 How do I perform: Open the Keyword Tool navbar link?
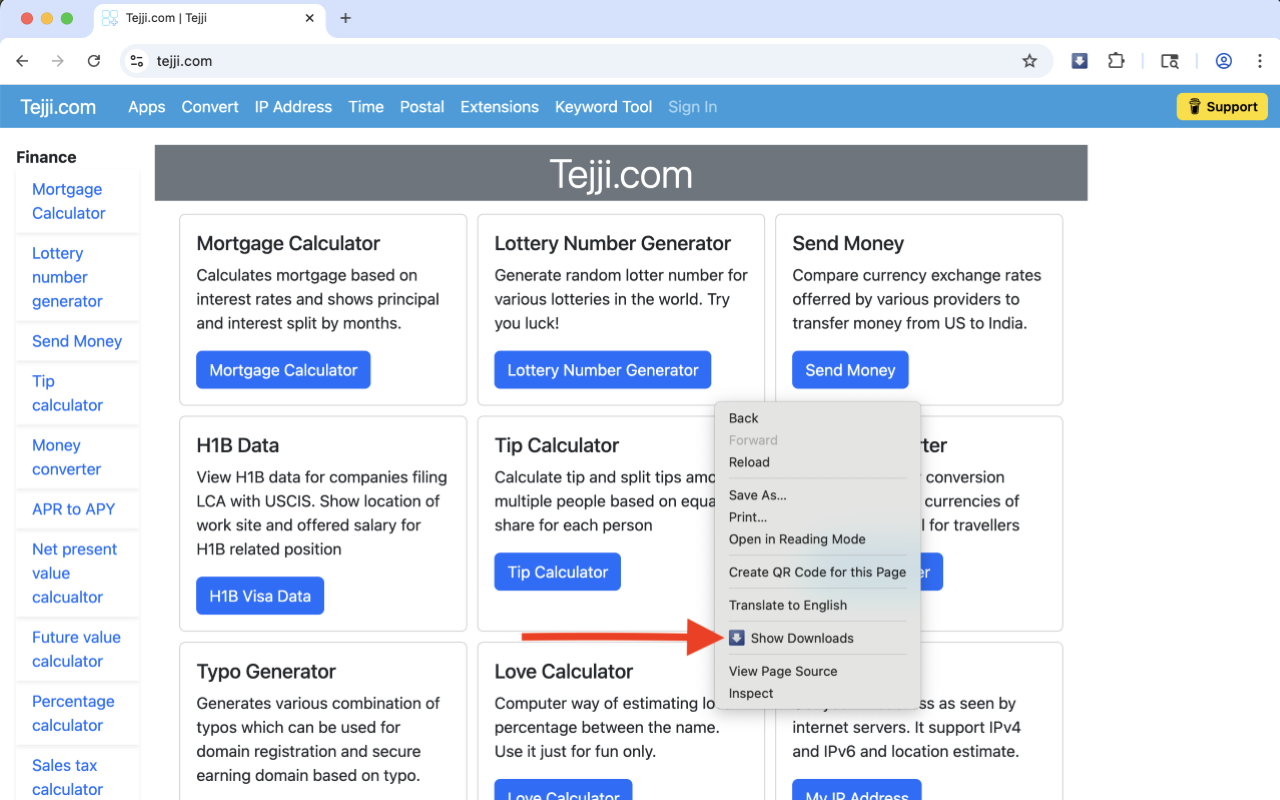[603, 107]
